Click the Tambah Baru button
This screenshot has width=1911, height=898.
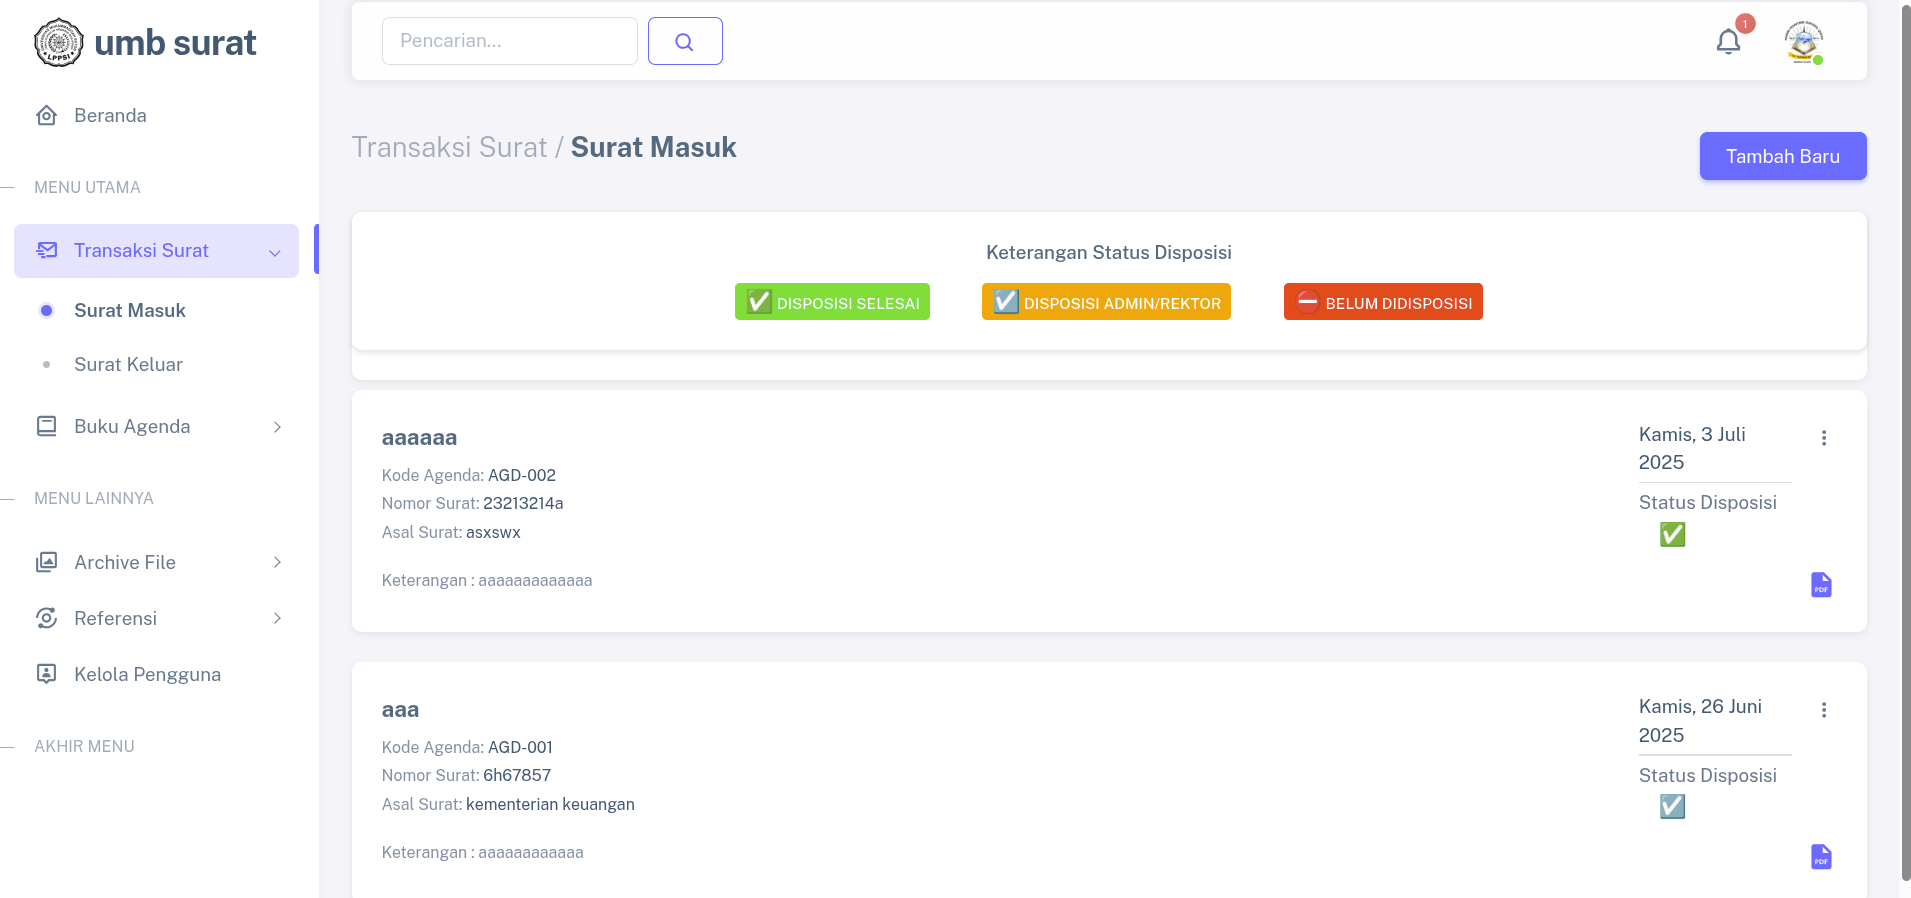1782,156
